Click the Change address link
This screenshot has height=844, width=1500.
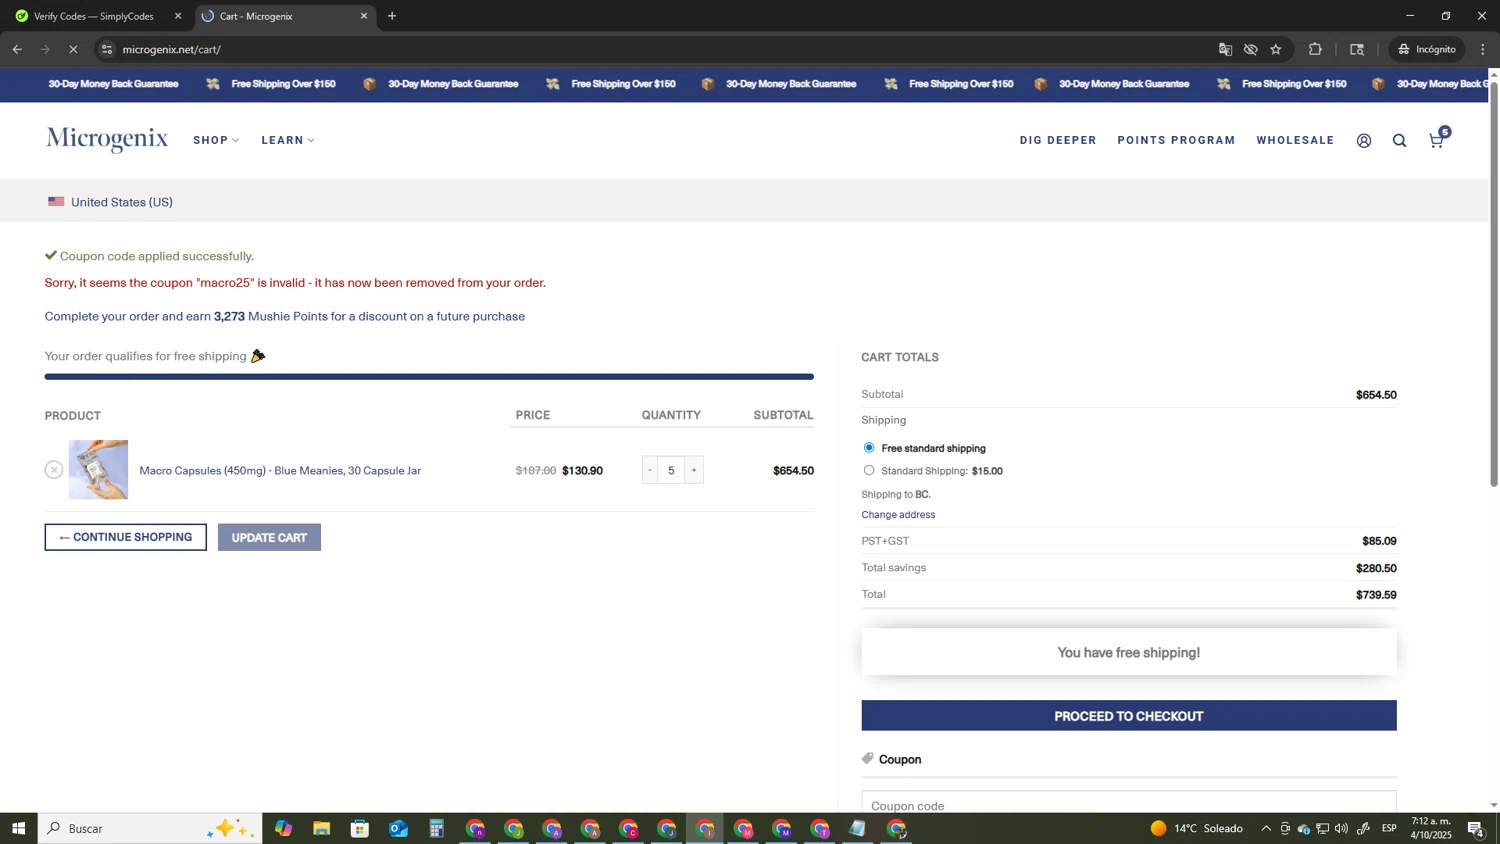[898, 515]
